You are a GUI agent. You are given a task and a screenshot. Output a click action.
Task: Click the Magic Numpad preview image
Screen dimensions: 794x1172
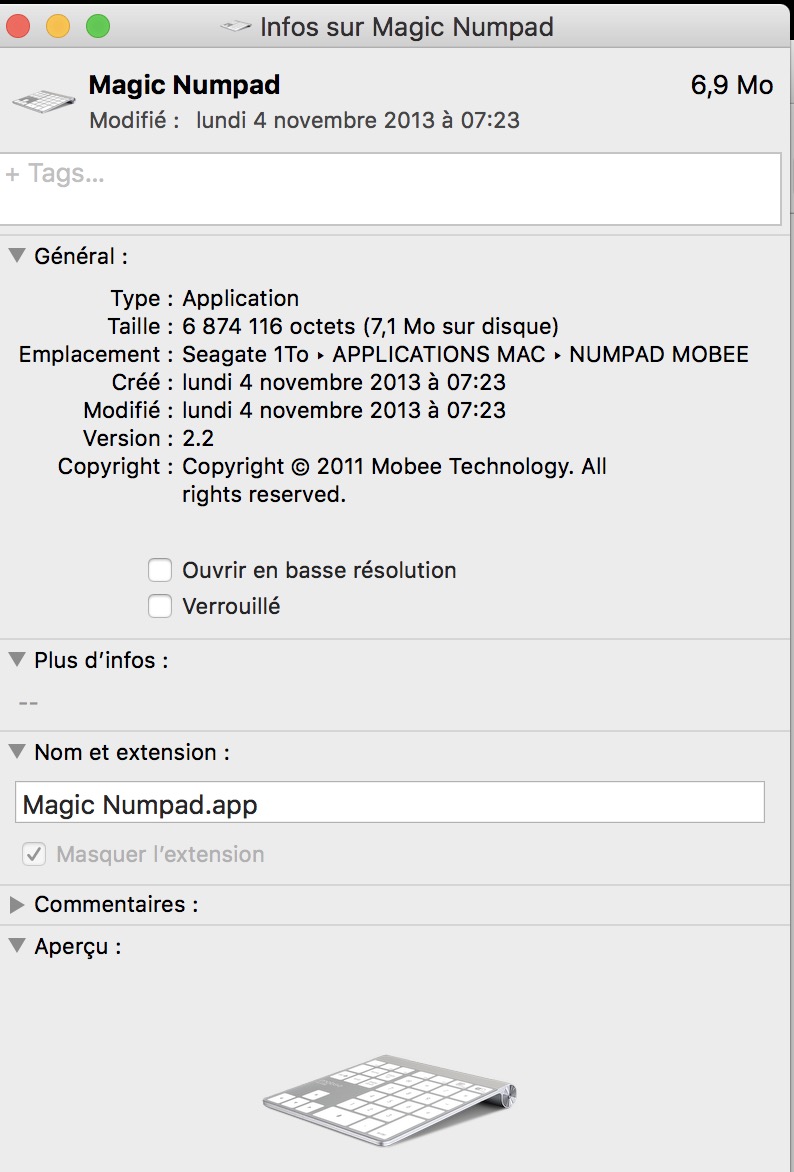tap(390, 1099)
